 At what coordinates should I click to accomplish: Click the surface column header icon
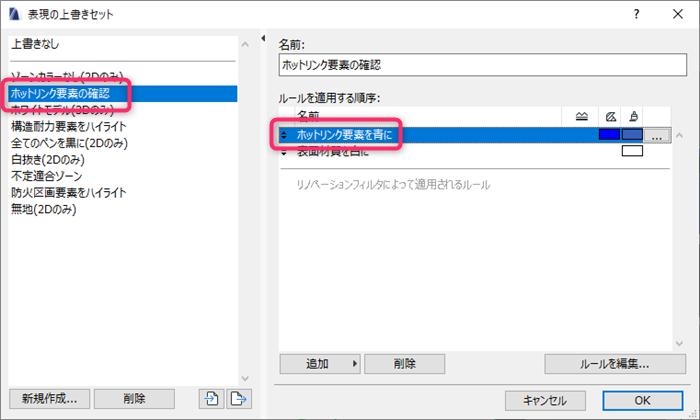633,116
